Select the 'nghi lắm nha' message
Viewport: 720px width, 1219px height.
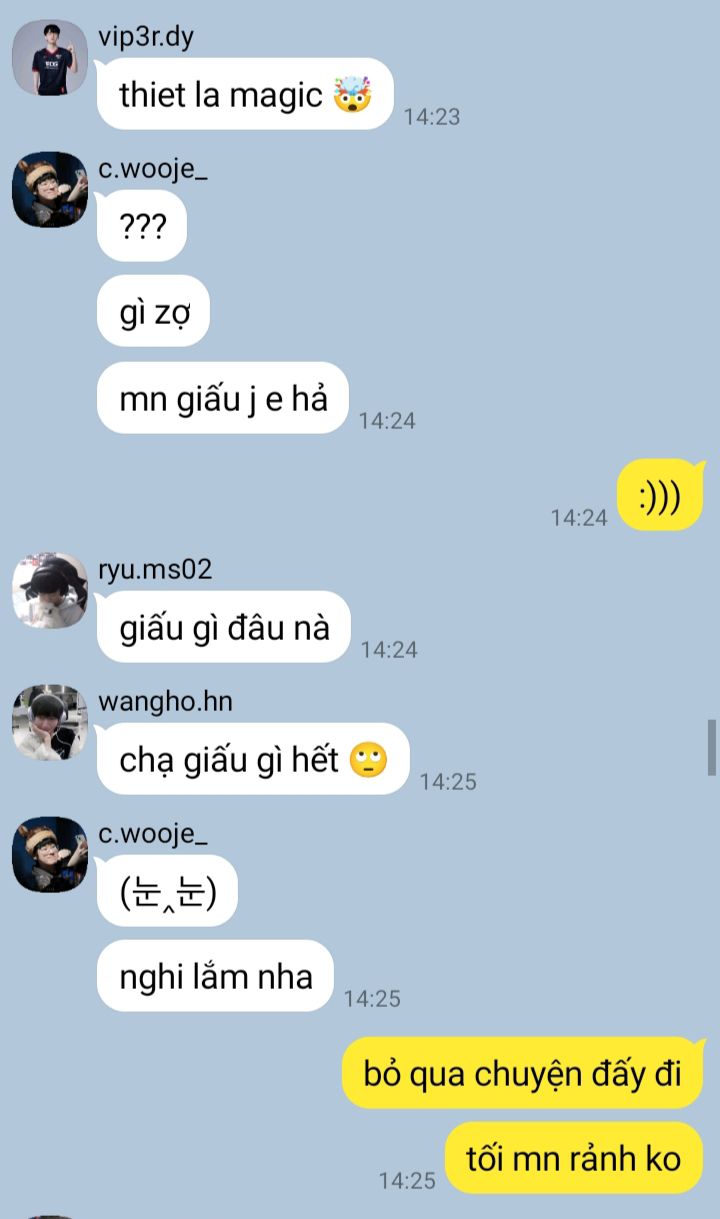pos(216,976)
